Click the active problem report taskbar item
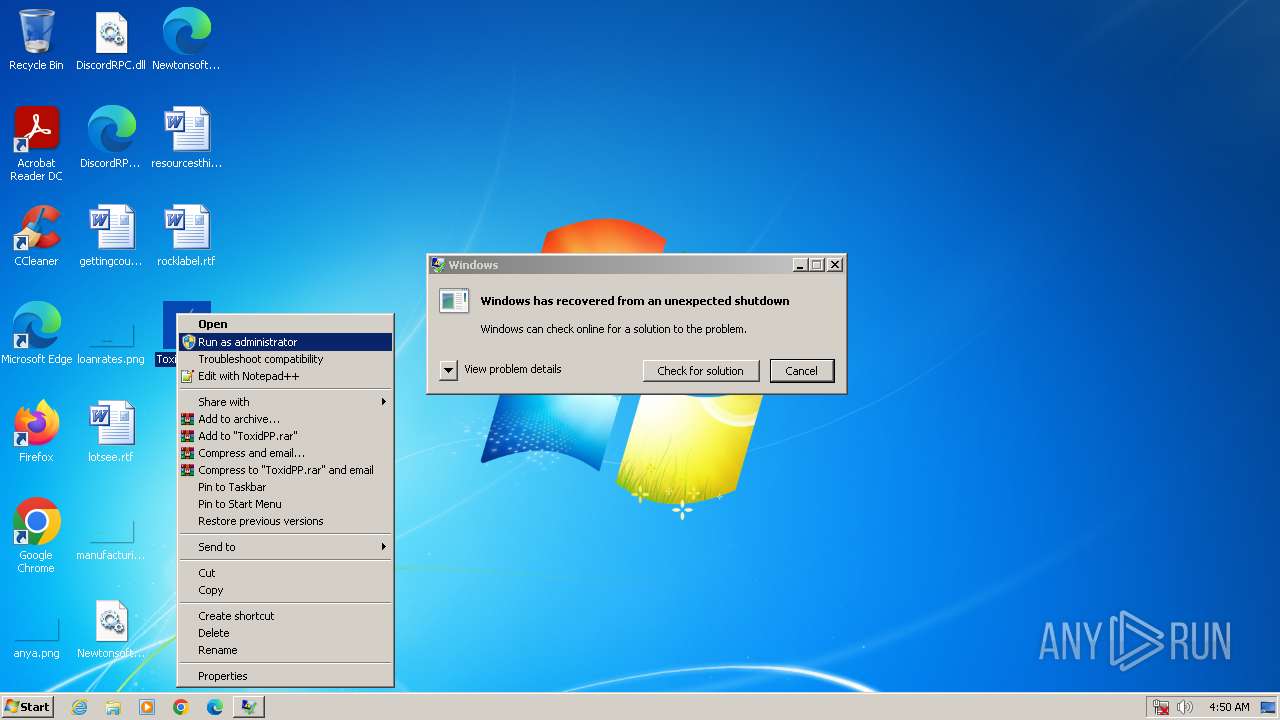 (x=249, y=707)
